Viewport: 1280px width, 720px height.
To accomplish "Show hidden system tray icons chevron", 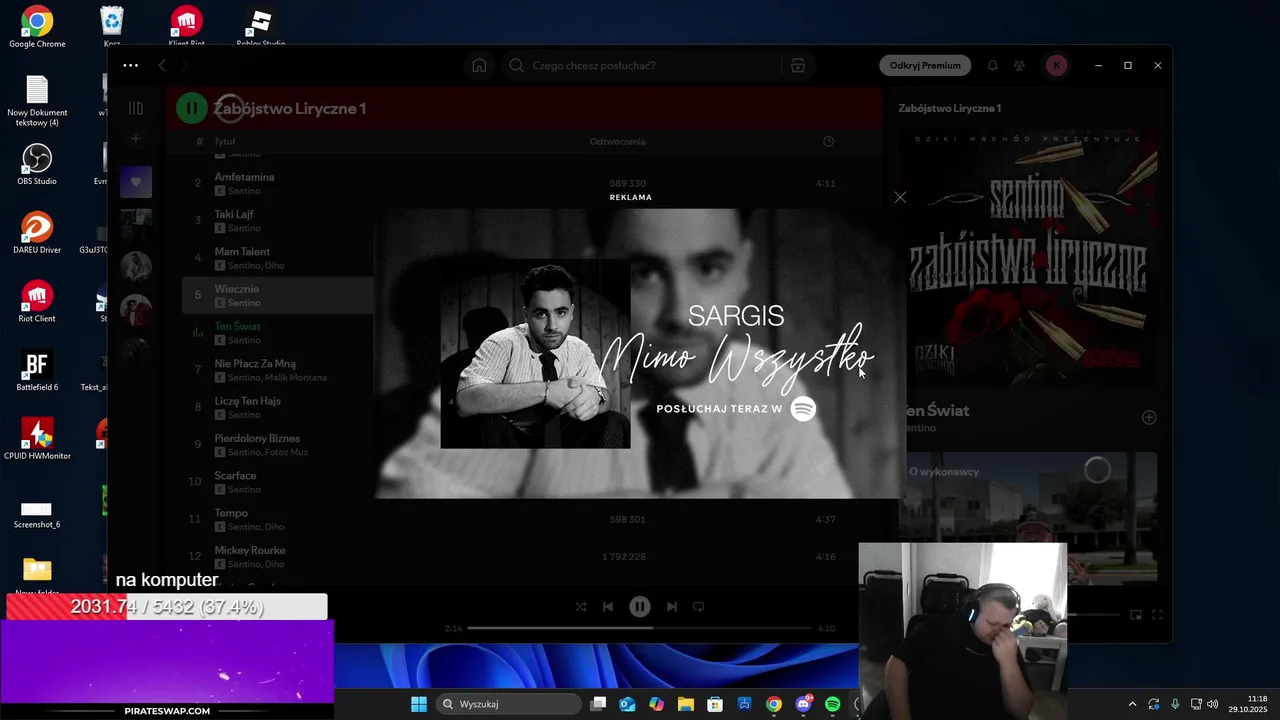I will click(x=1132, y=704).
